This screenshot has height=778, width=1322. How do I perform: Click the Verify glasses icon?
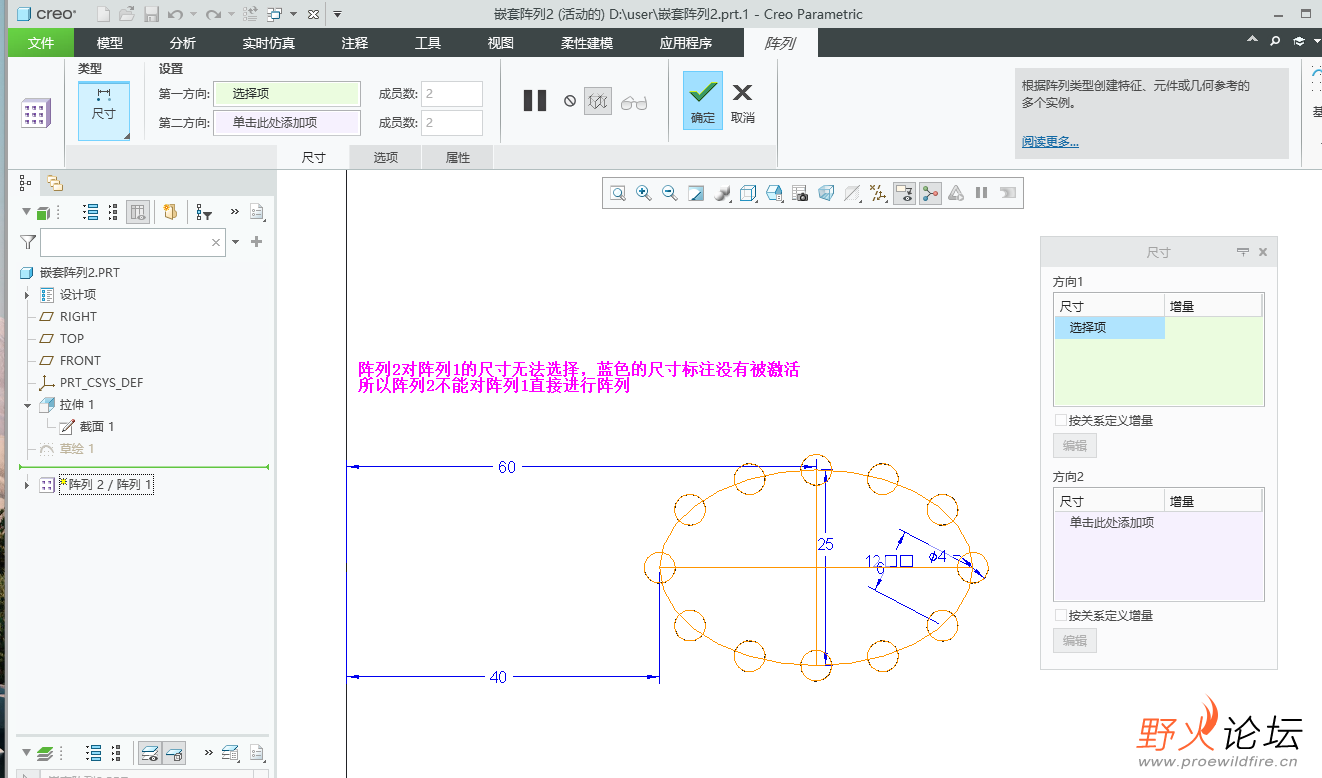coord(634,102)
